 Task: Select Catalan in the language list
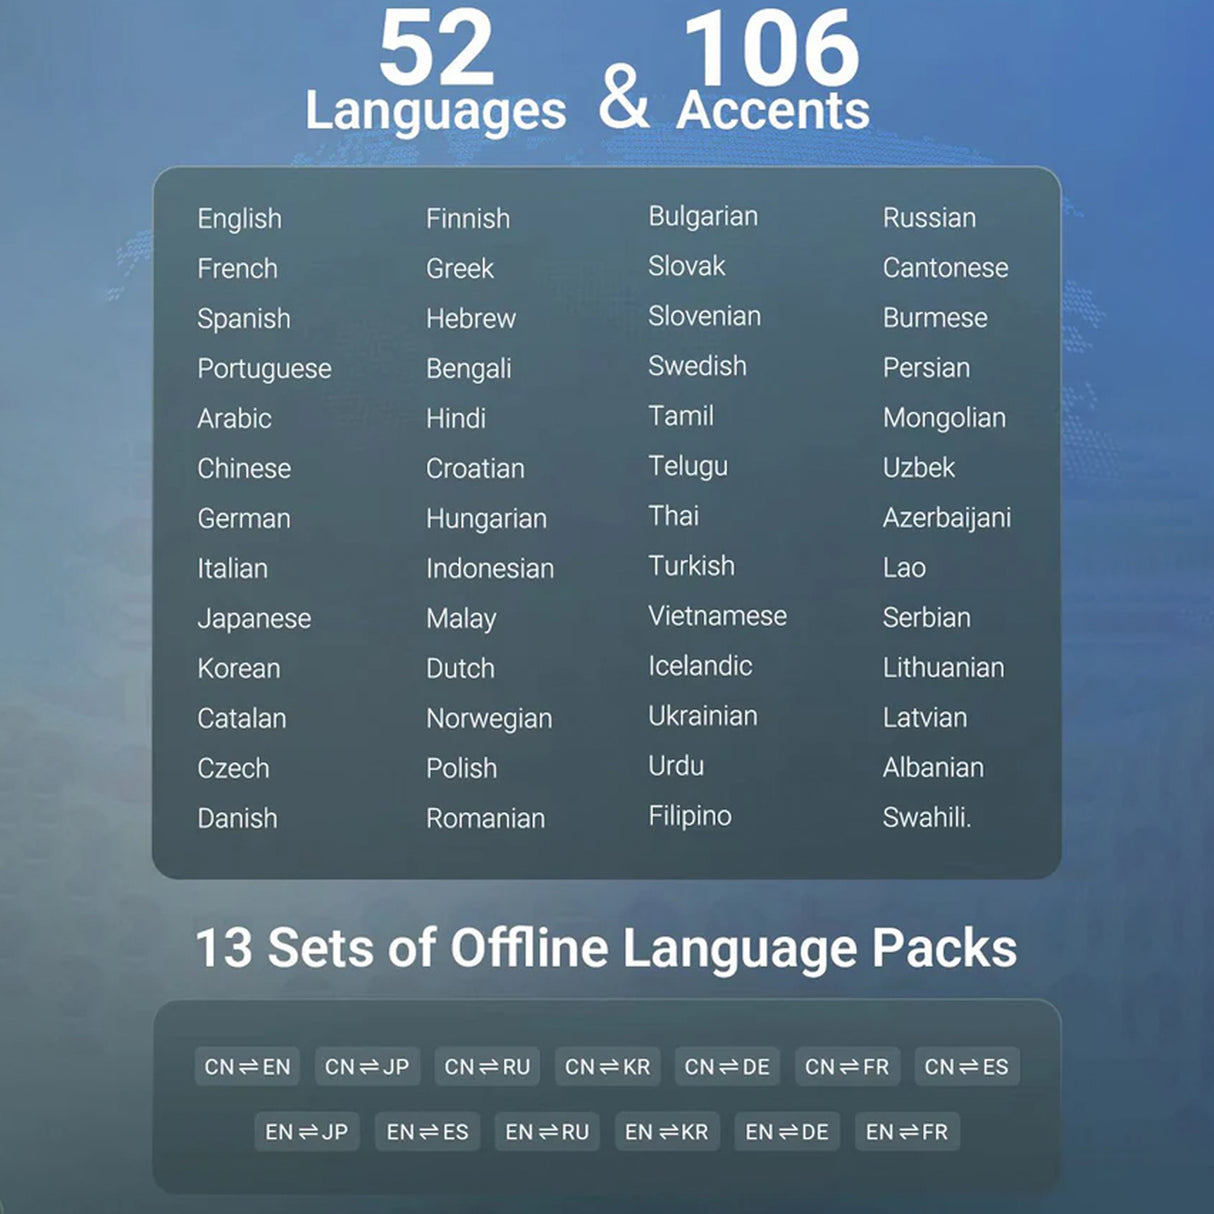(x=241, y=718)
